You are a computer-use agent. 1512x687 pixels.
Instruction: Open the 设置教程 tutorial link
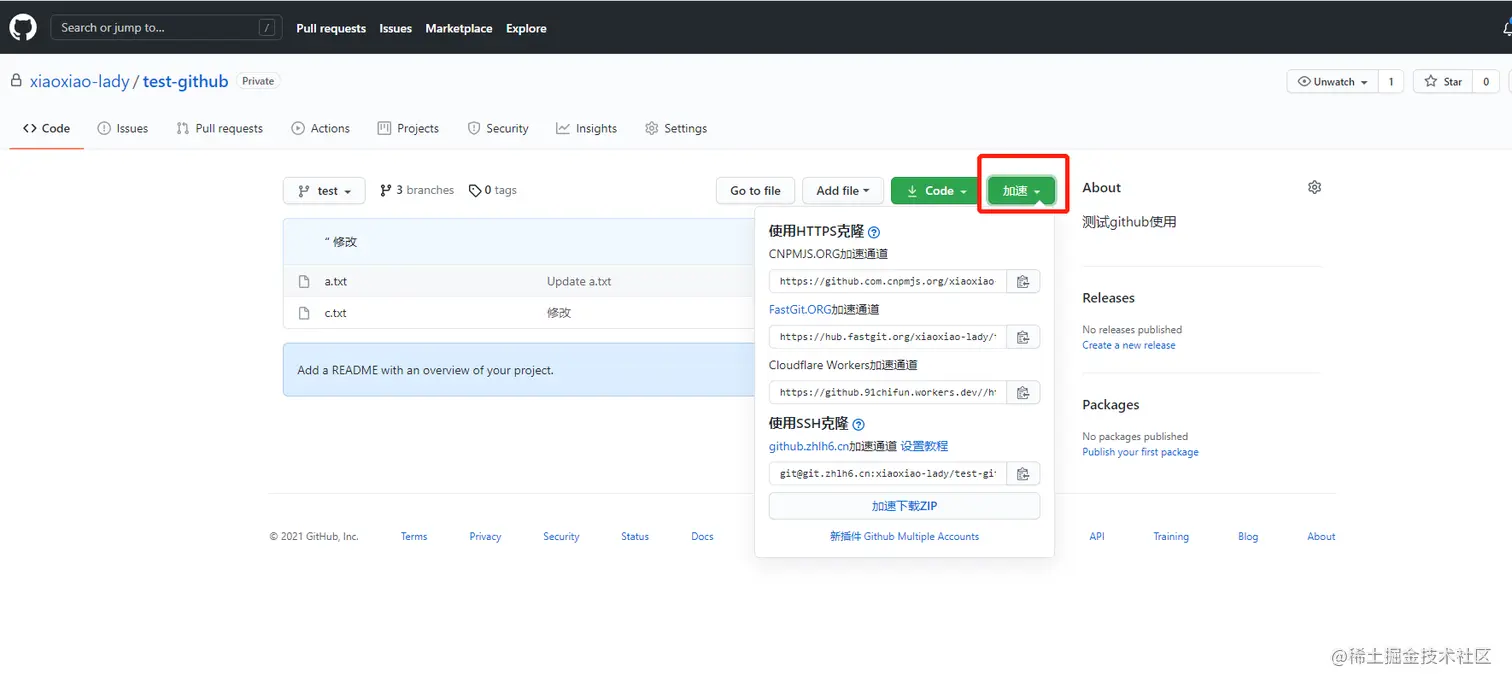click(x=924, y=446)
